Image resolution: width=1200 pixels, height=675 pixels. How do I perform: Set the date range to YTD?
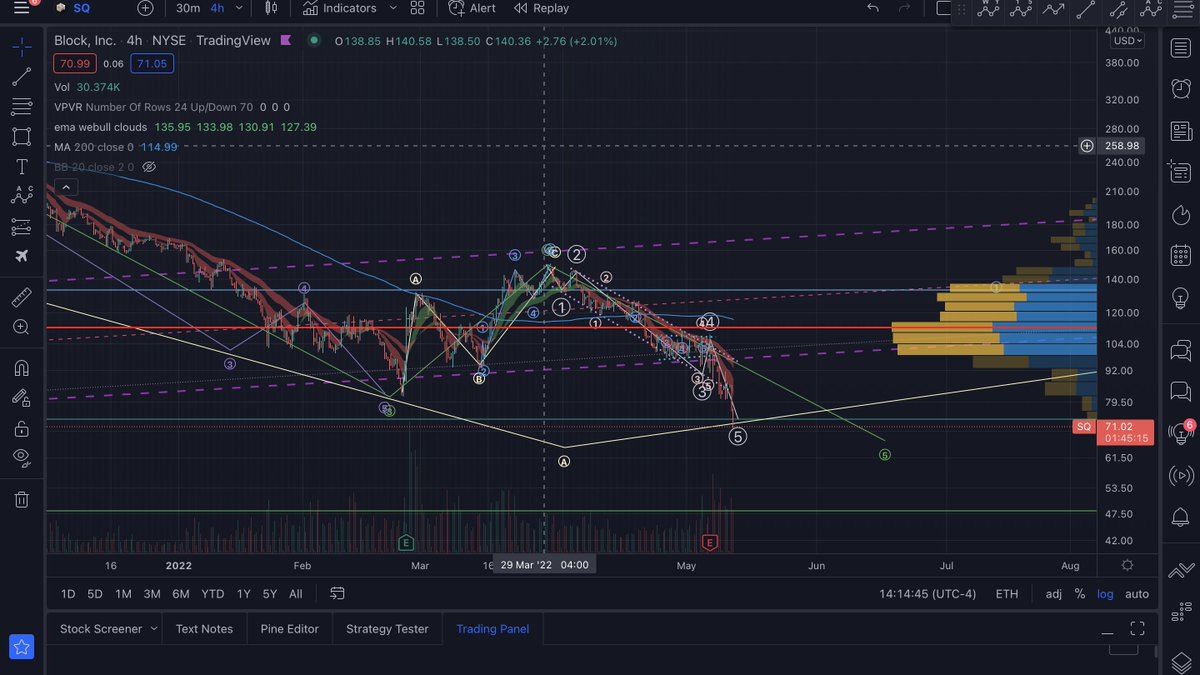click(x=212, y=594)
